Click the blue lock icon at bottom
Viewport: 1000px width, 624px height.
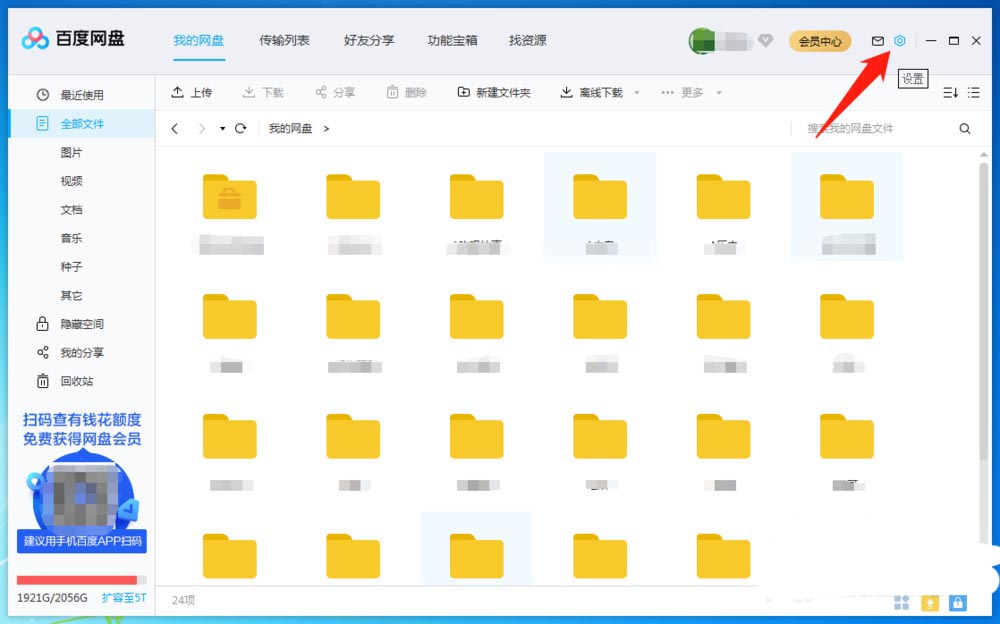(x=958, y=603)
